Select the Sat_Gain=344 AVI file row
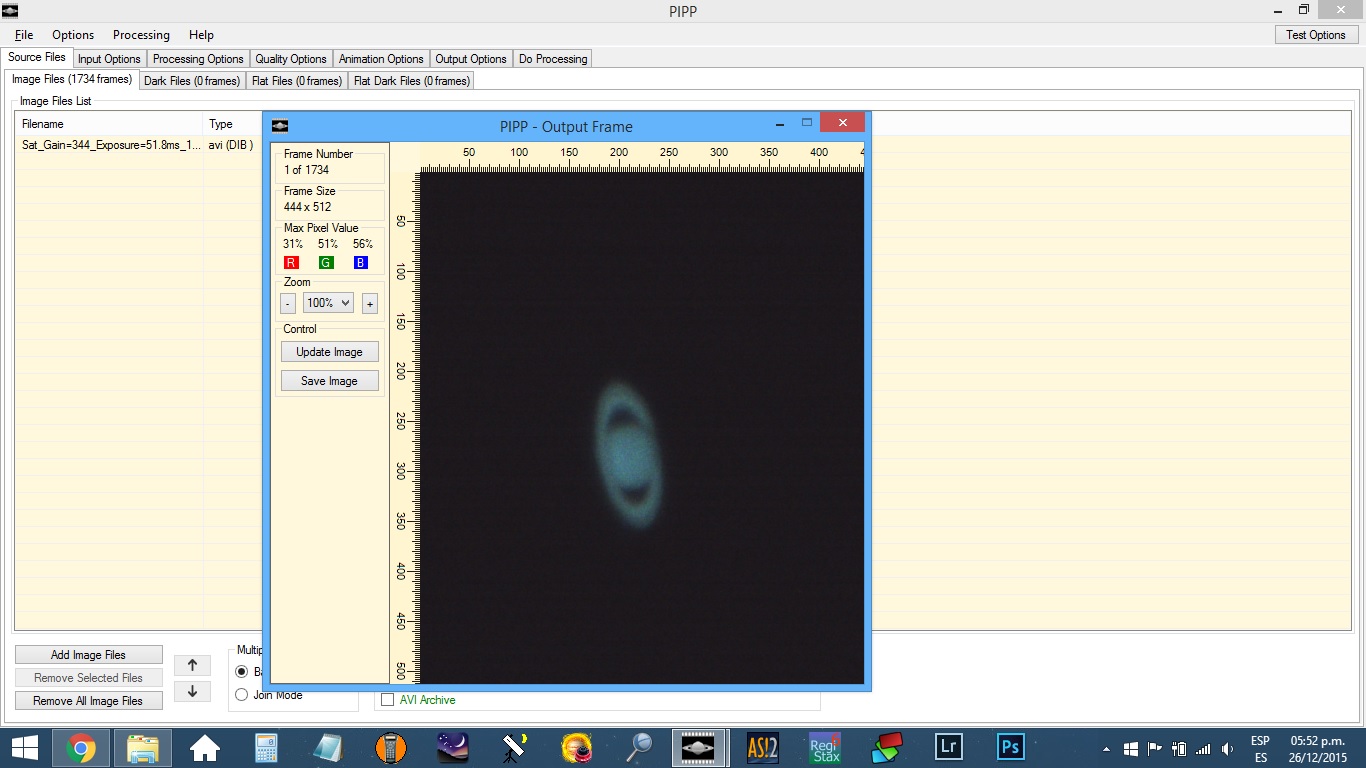 click(110, 145)
